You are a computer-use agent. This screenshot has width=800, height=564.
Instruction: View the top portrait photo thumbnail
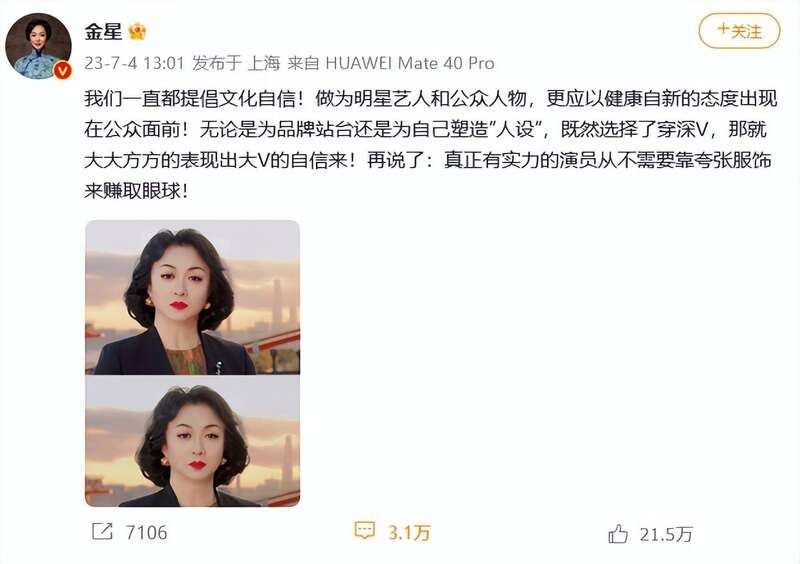tap(192, 297)
